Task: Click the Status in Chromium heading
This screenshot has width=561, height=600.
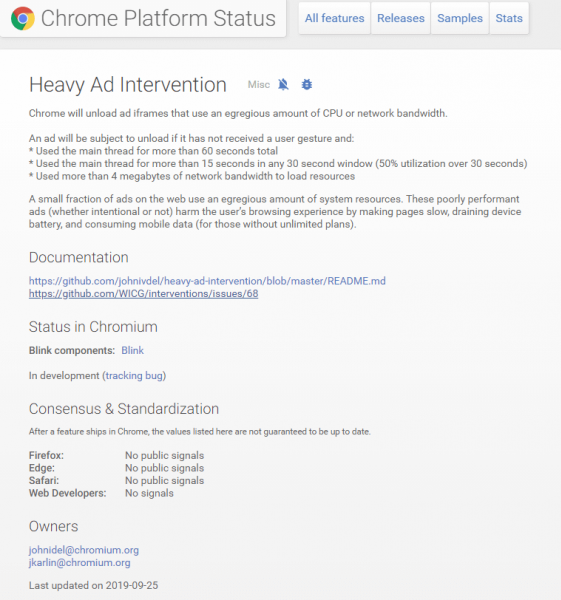Action: 93,327
